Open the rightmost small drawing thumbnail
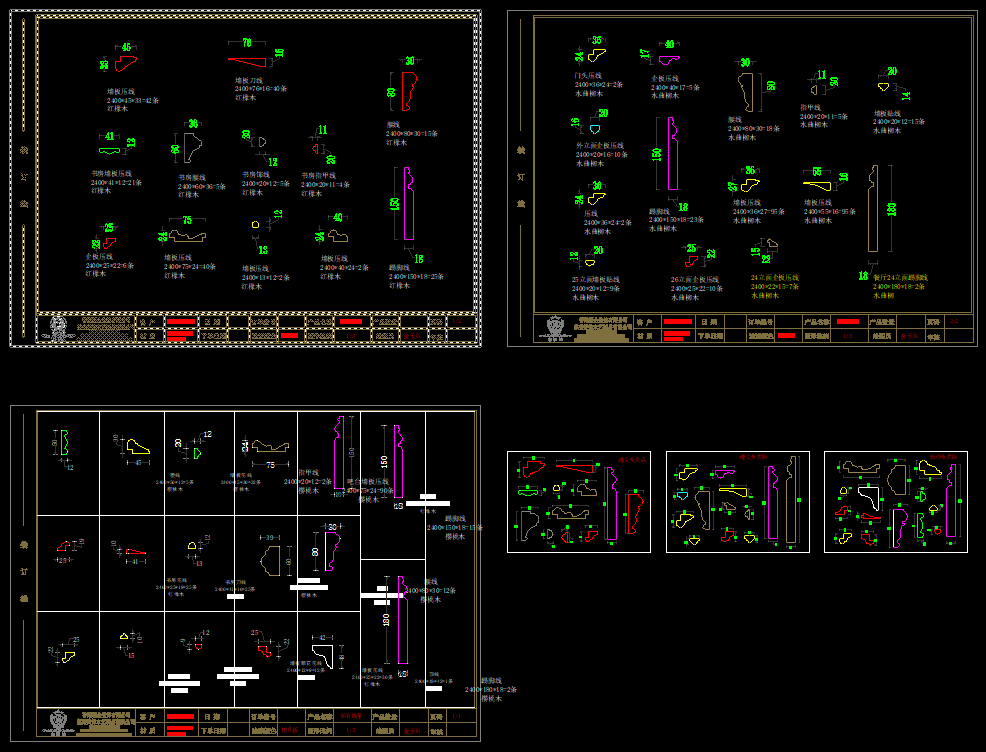The image size is (986, 752). pos(896,501)
